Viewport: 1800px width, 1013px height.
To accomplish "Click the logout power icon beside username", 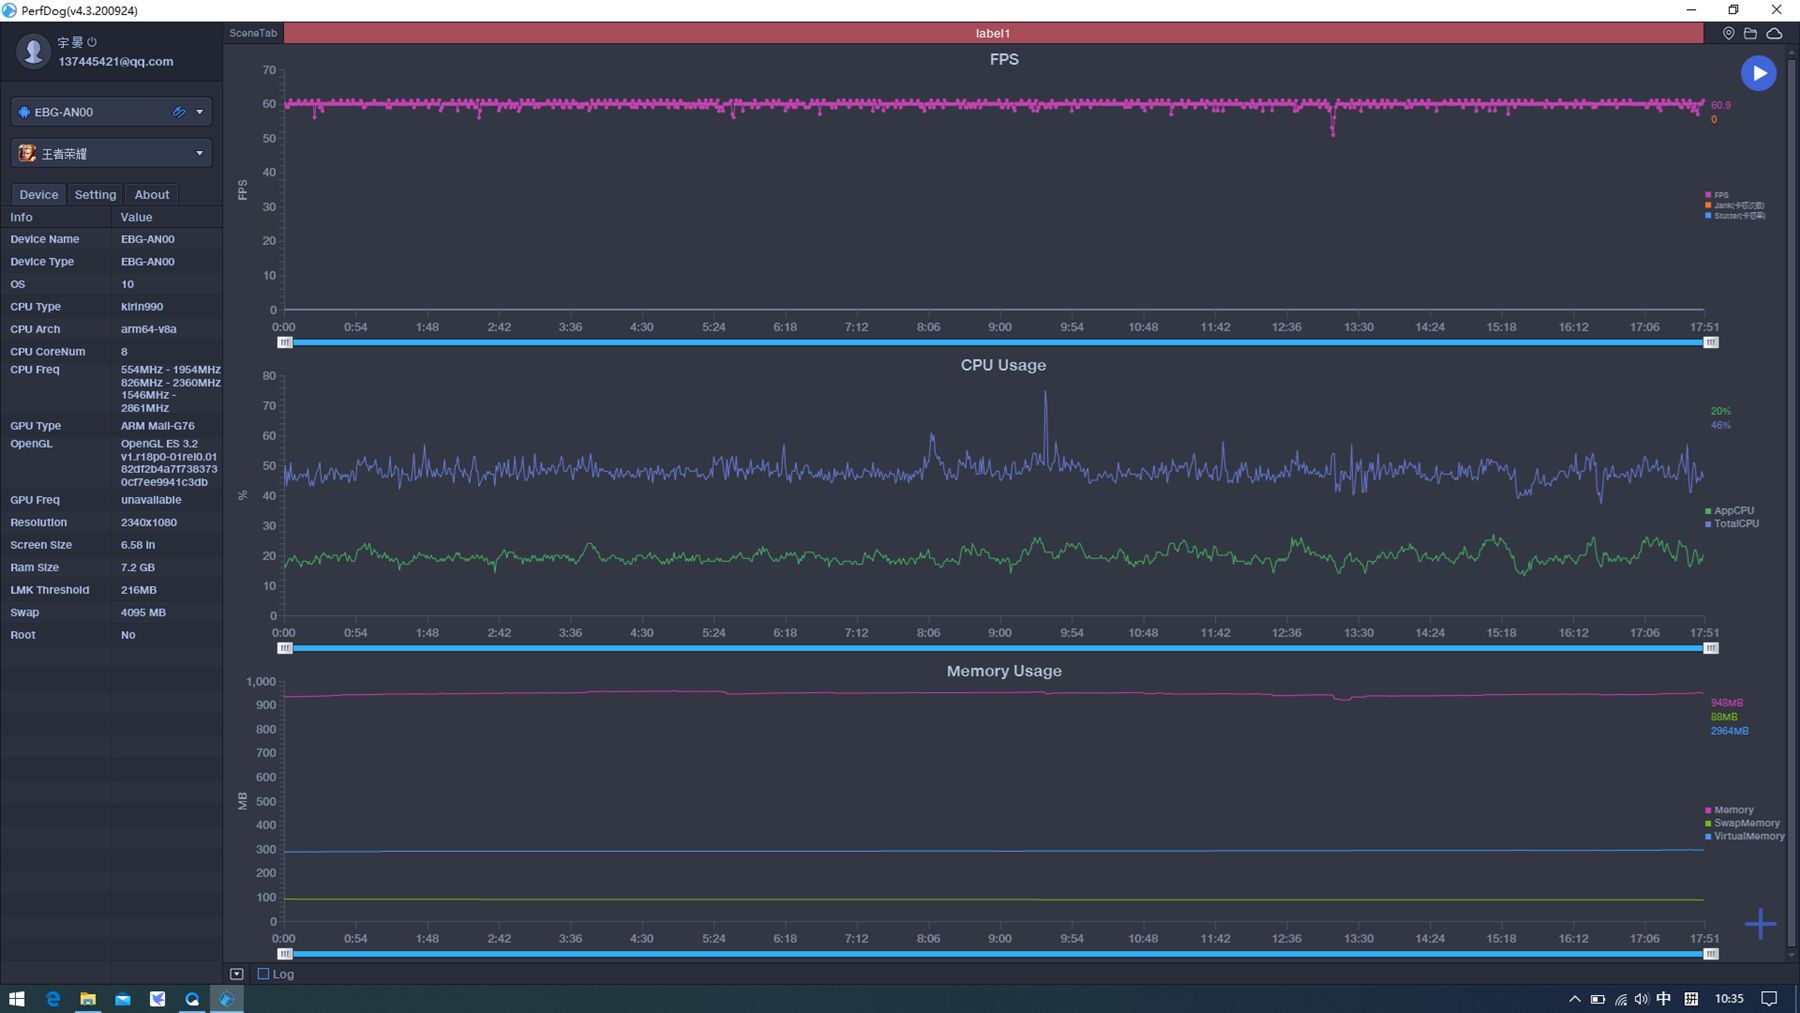I will click(x=92, y=42).
